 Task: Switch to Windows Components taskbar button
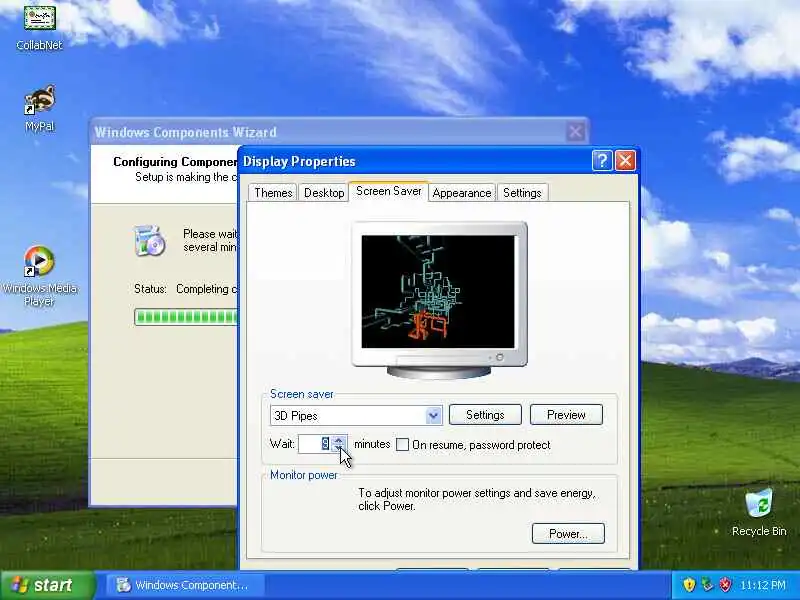[185, 585]
